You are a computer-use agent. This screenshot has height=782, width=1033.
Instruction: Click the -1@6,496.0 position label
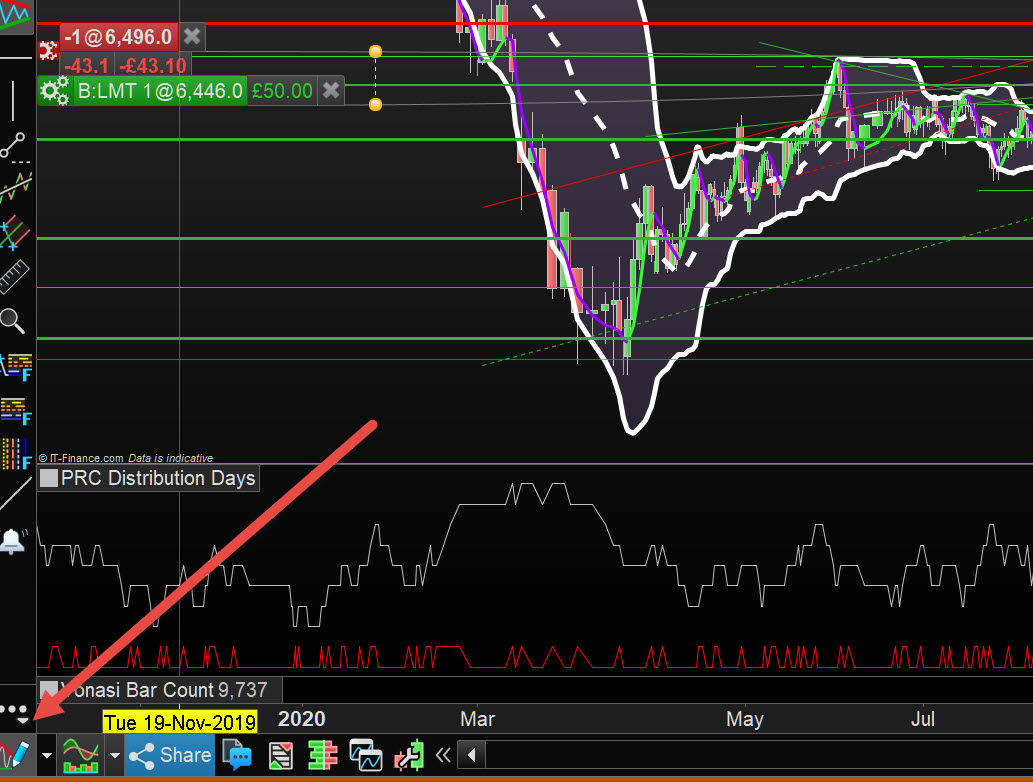click(119, 37)
